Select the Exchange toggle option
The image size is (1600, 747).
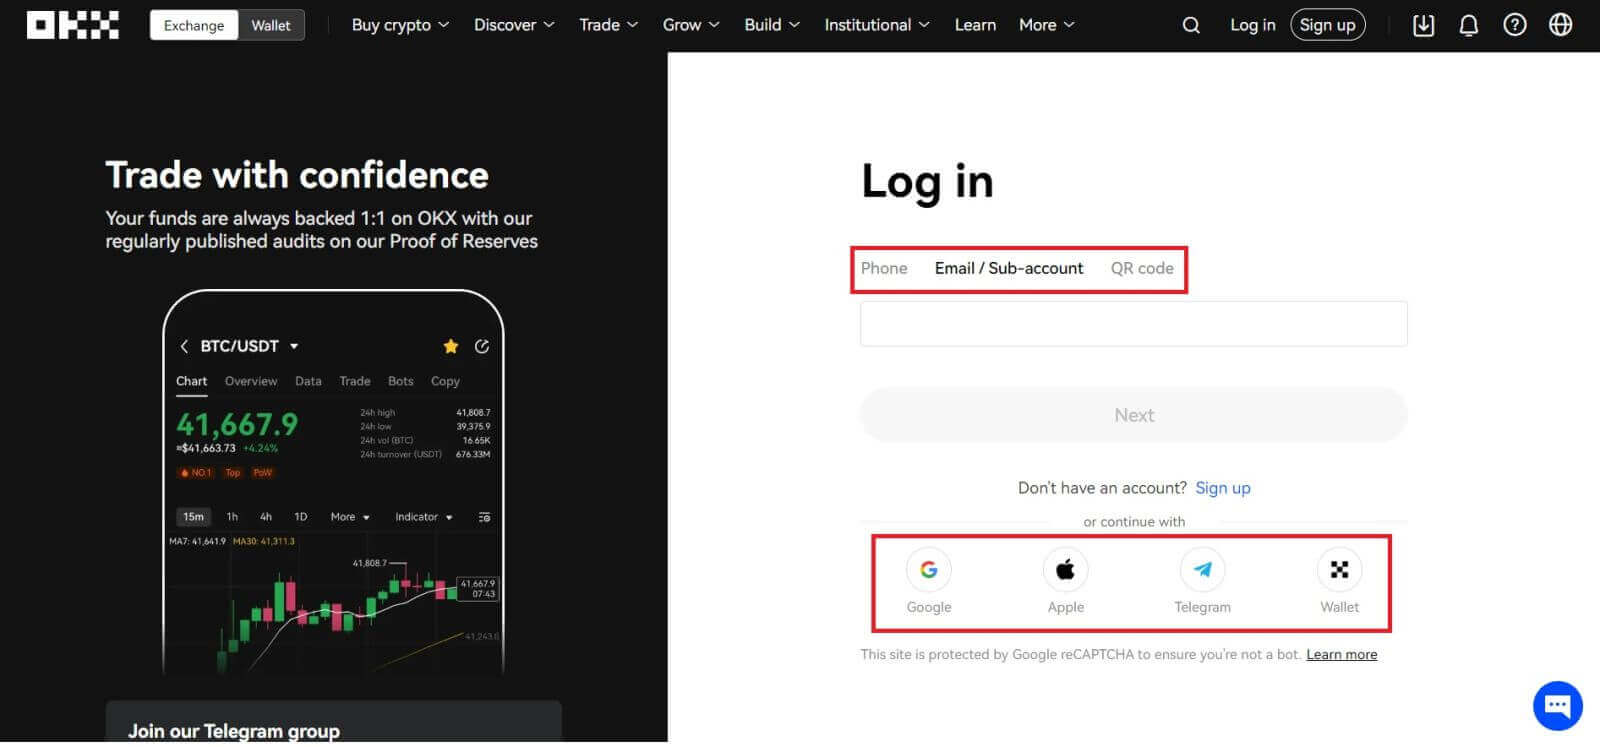[194, 25]
